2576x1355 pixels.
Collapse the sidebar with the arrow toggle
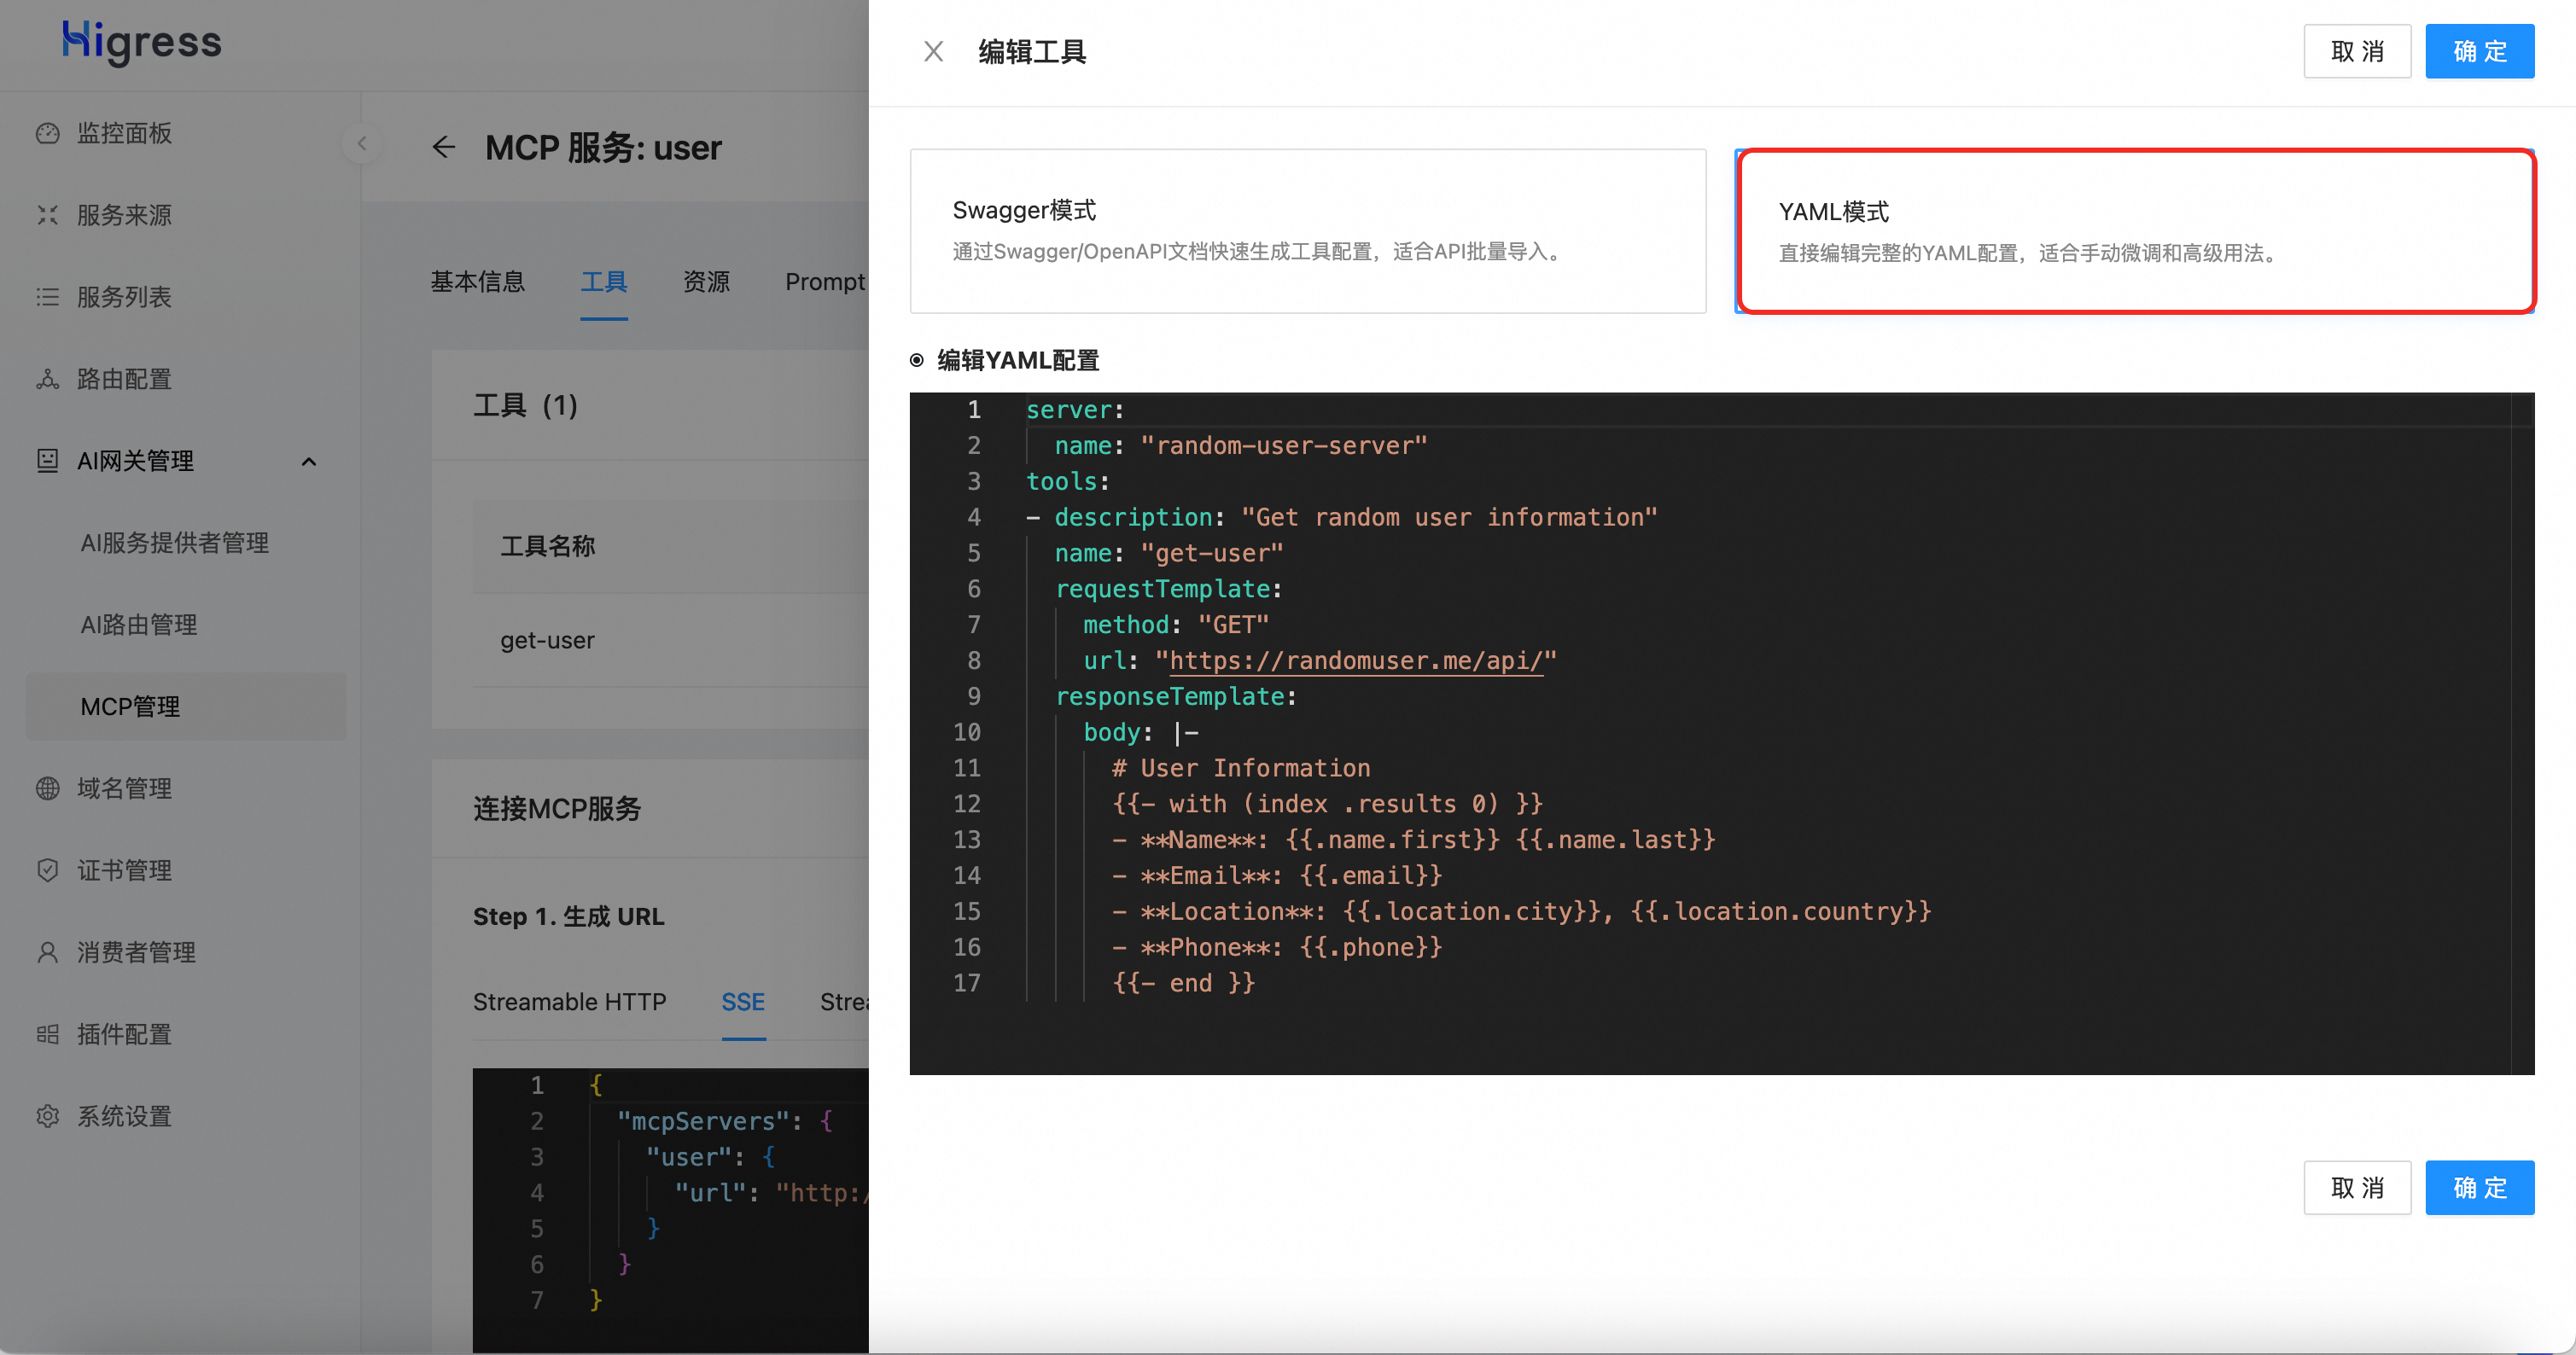[x=362, y=143]
